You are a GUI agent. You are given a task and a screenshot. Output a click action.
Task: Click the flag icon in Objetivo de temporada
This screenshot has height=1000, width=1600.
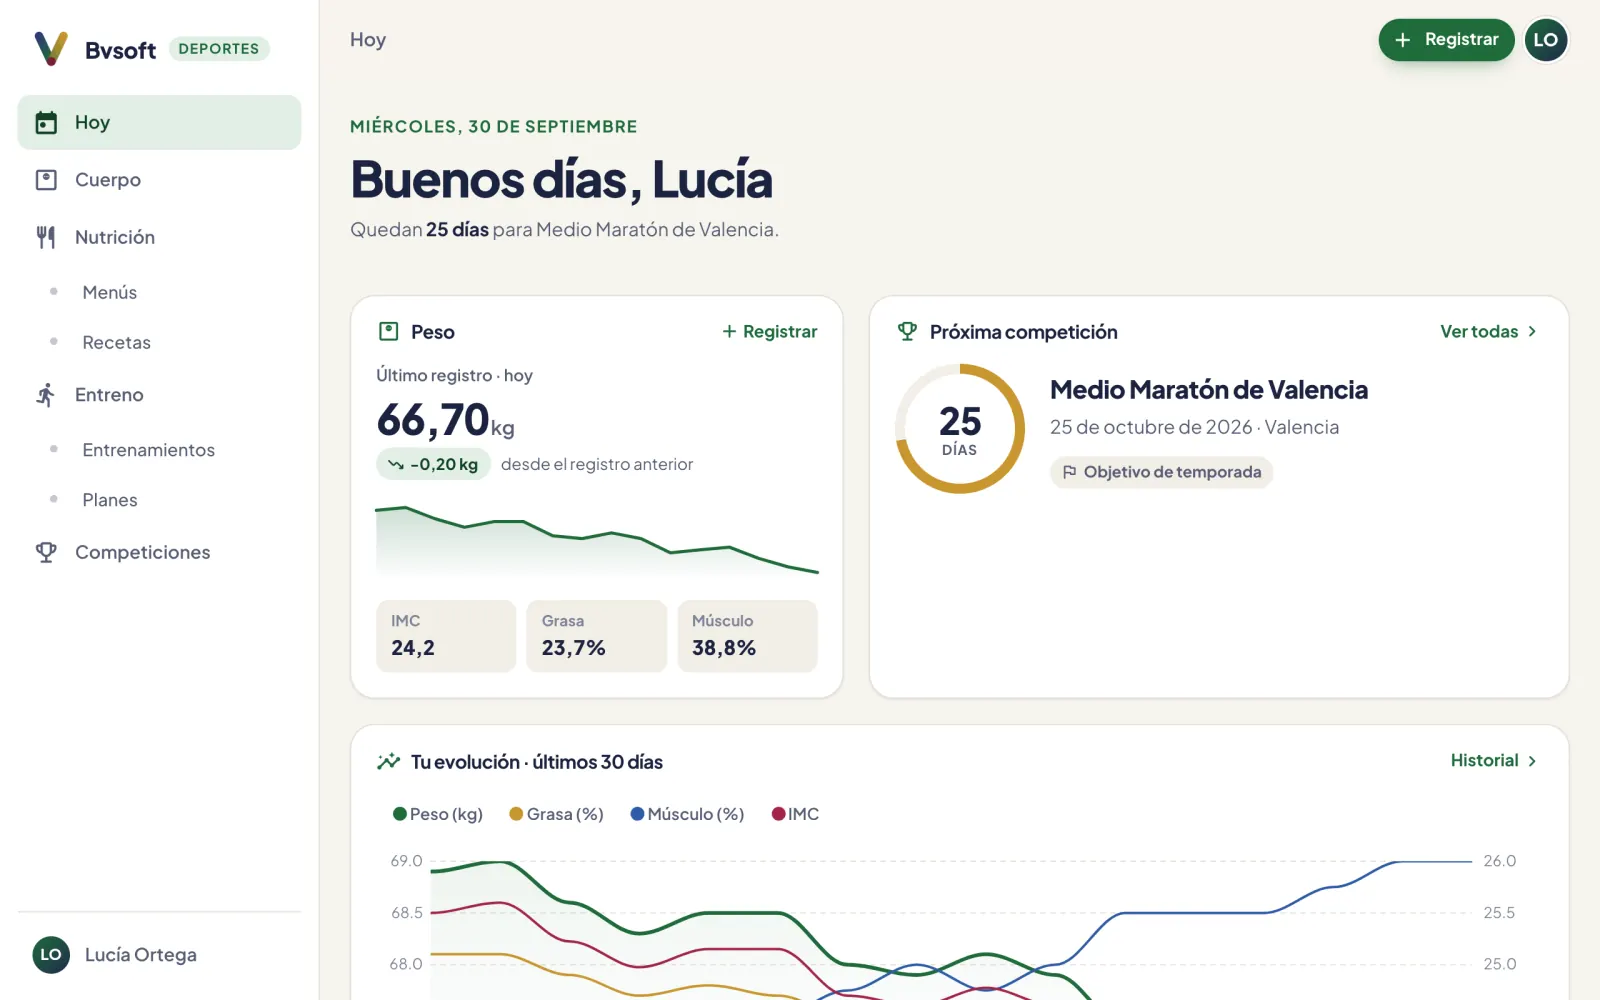click(1069, 472)
